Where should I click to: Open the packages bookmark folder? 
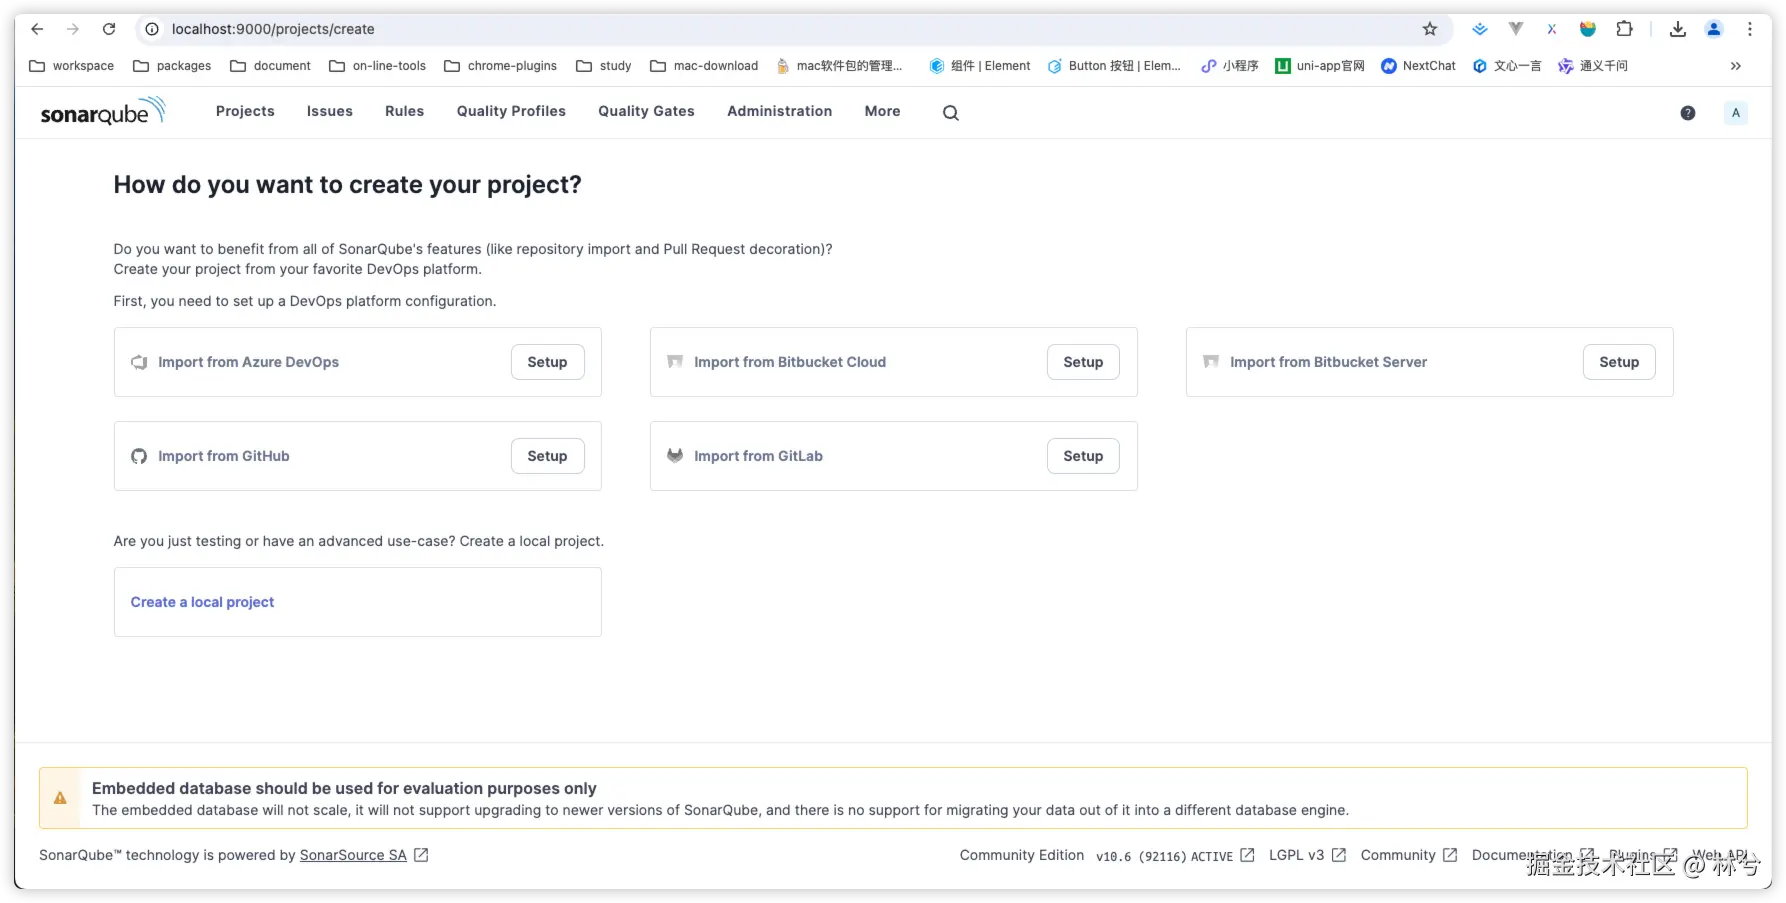point(172,66)
